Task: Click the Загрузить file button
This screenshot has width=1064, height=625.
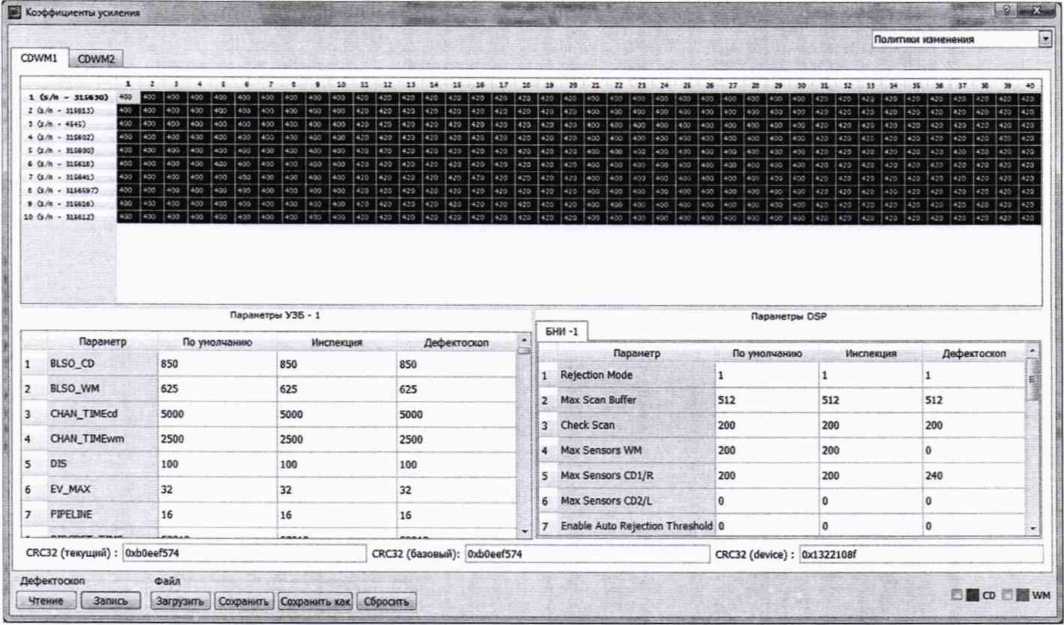Action: point(180,601)
